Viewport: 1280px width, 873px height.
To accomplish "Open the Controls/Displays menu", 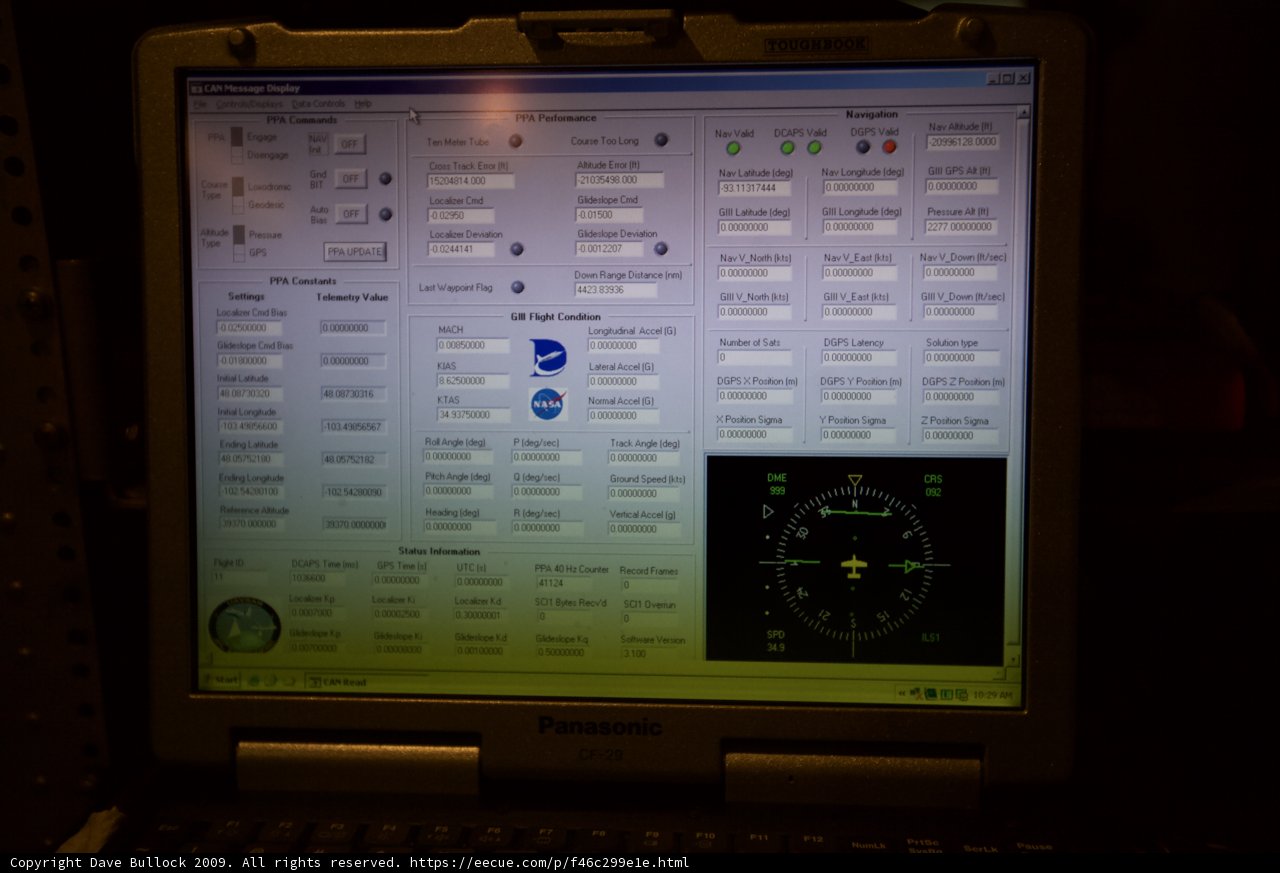I will [249, 104].
